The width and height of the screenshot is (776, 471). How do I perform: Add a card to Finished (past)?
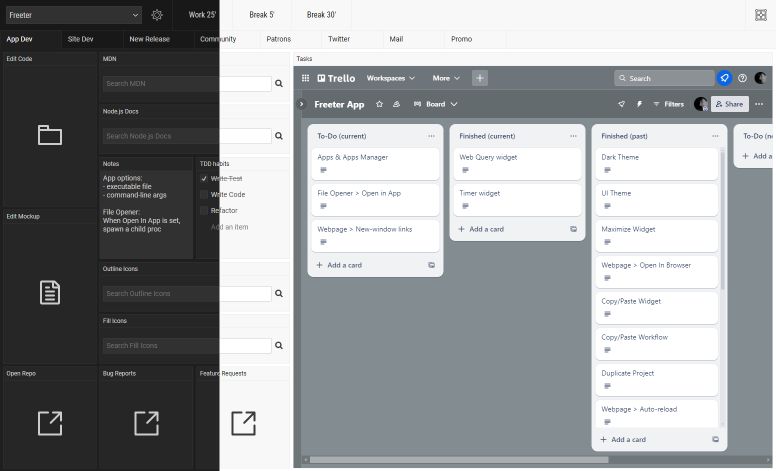coord(623,439)
